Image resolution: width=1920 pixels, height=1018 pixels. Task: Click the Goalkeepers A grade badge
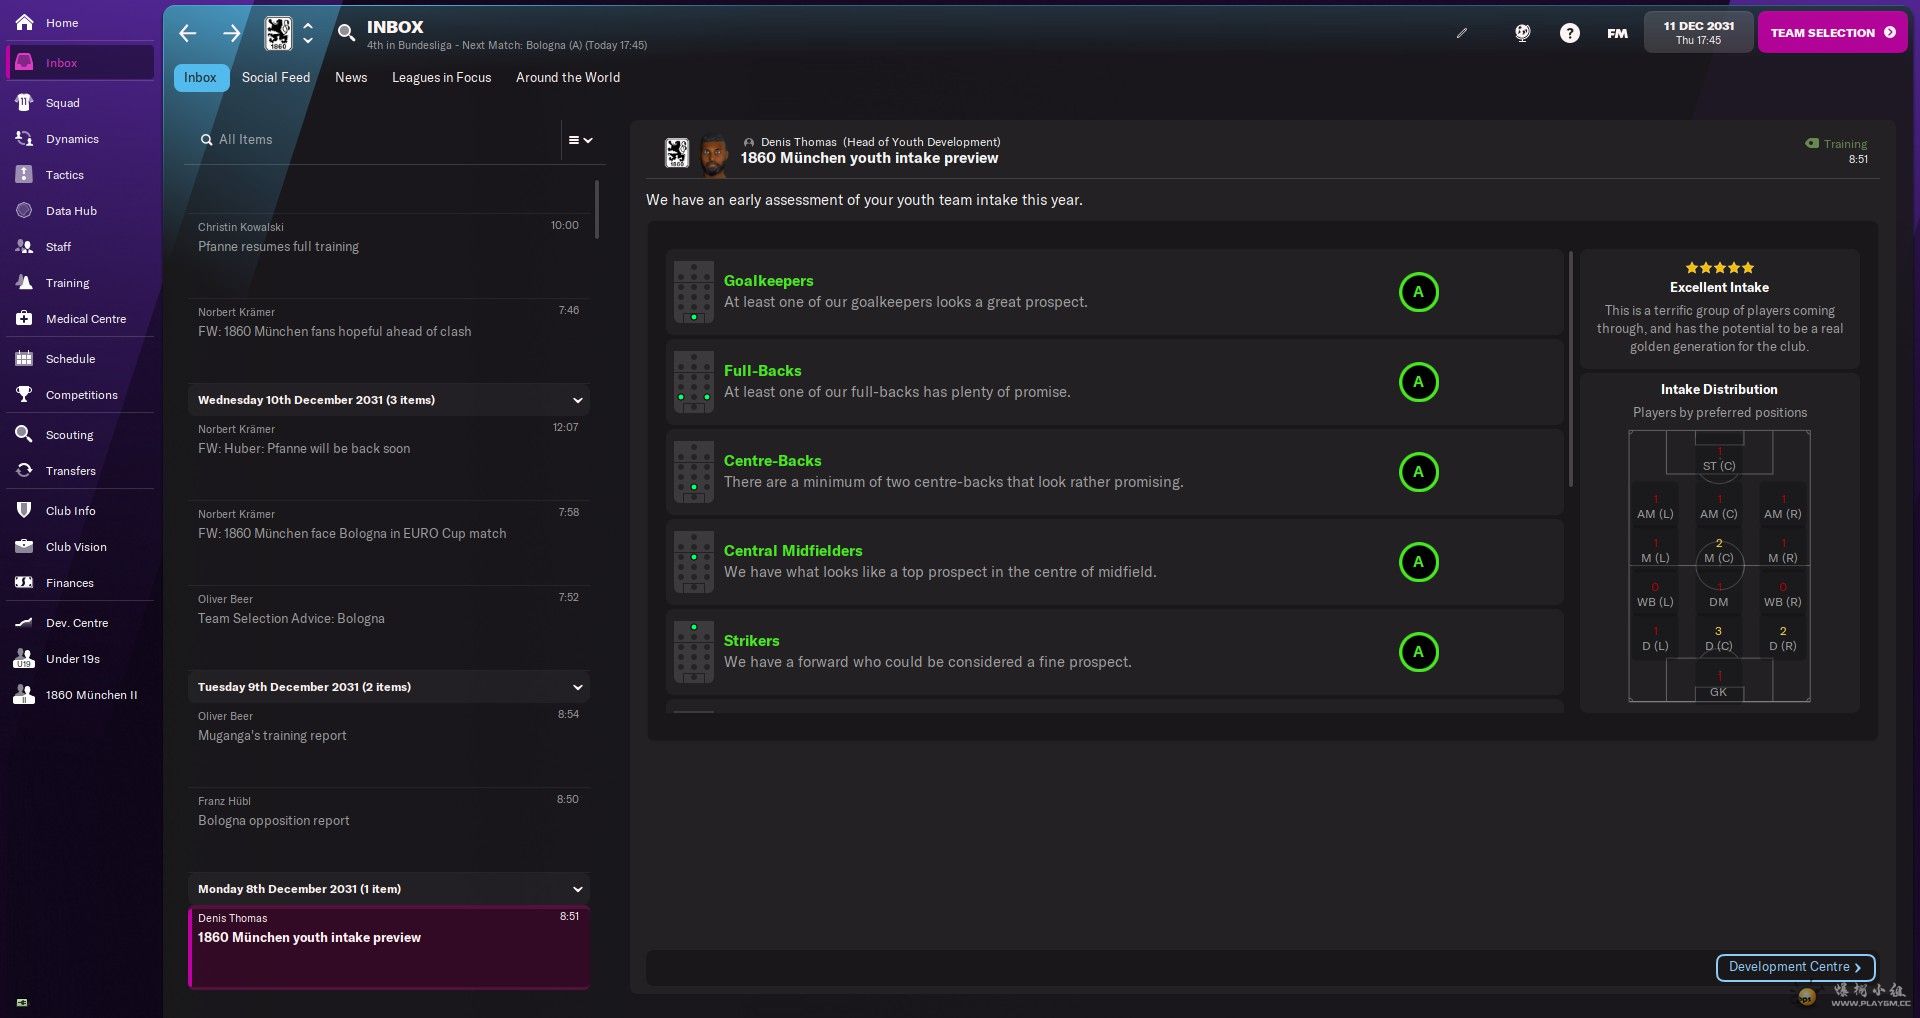(1418, 292)
